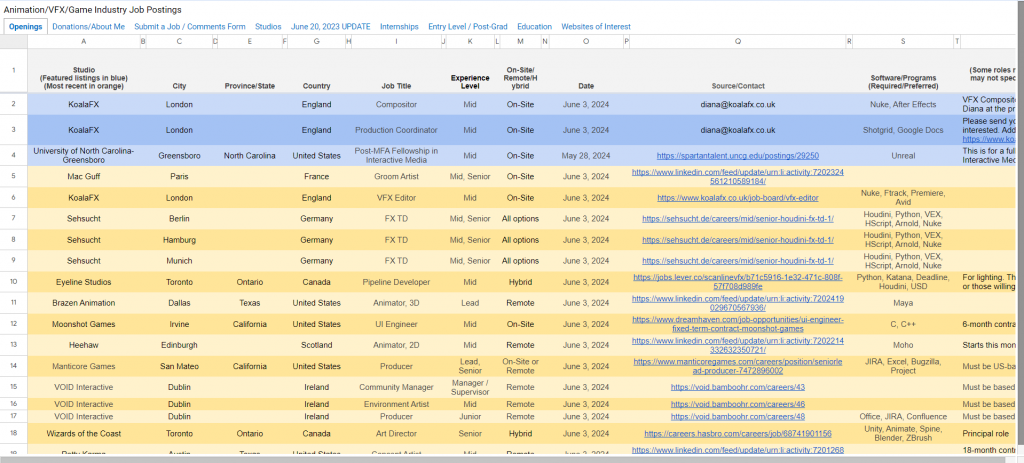Image resolution: width=1024 pixels, height=463 pixels.
Task: Switch to the Education tab
Action: coord(534,27)
